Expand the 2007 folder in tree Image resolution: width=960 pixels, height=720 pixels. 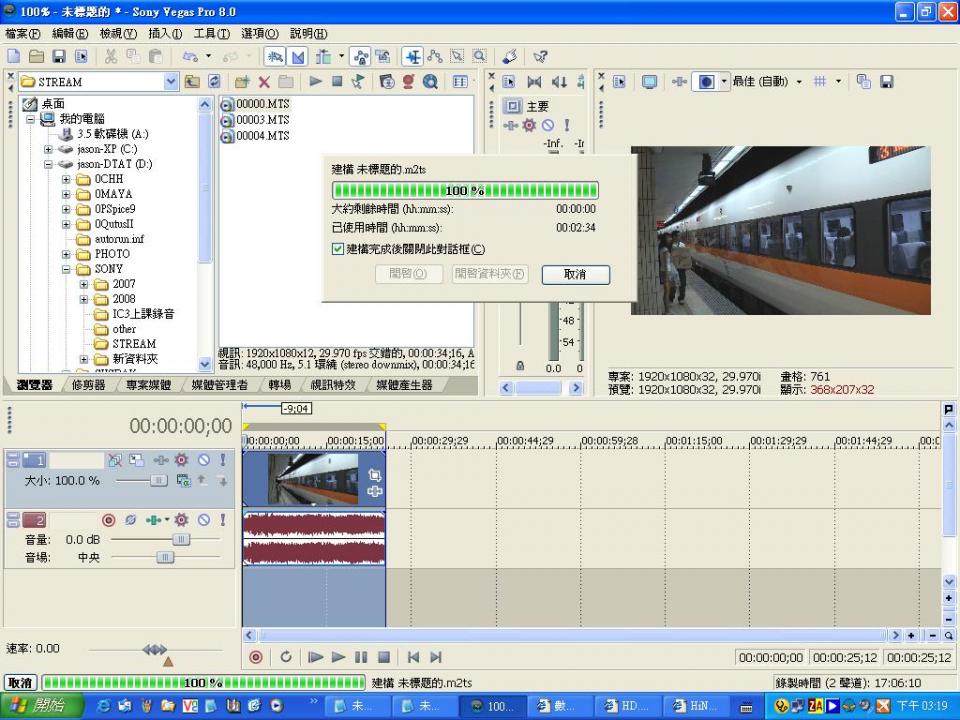(x=84, y=284)
